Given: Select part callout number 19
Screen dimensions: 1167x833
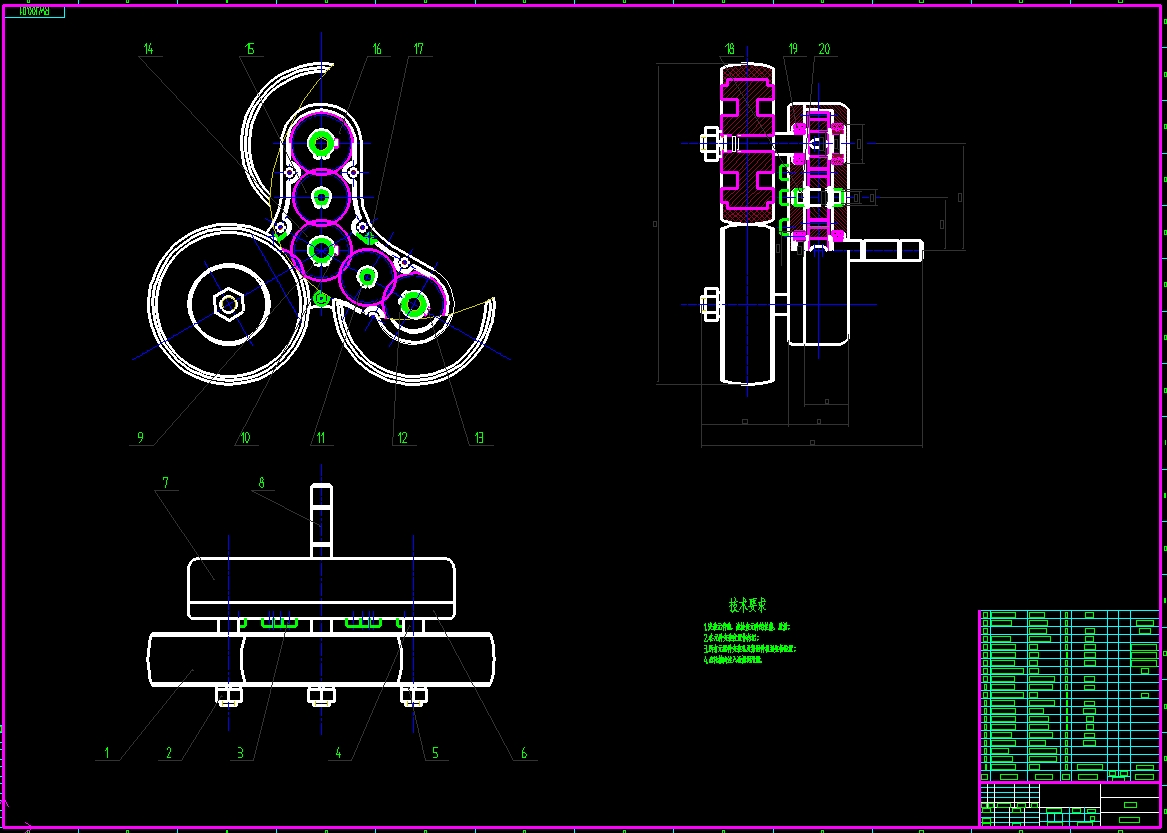Looking at the screenshot, I should pyautogui.click(x=793, y=49).
